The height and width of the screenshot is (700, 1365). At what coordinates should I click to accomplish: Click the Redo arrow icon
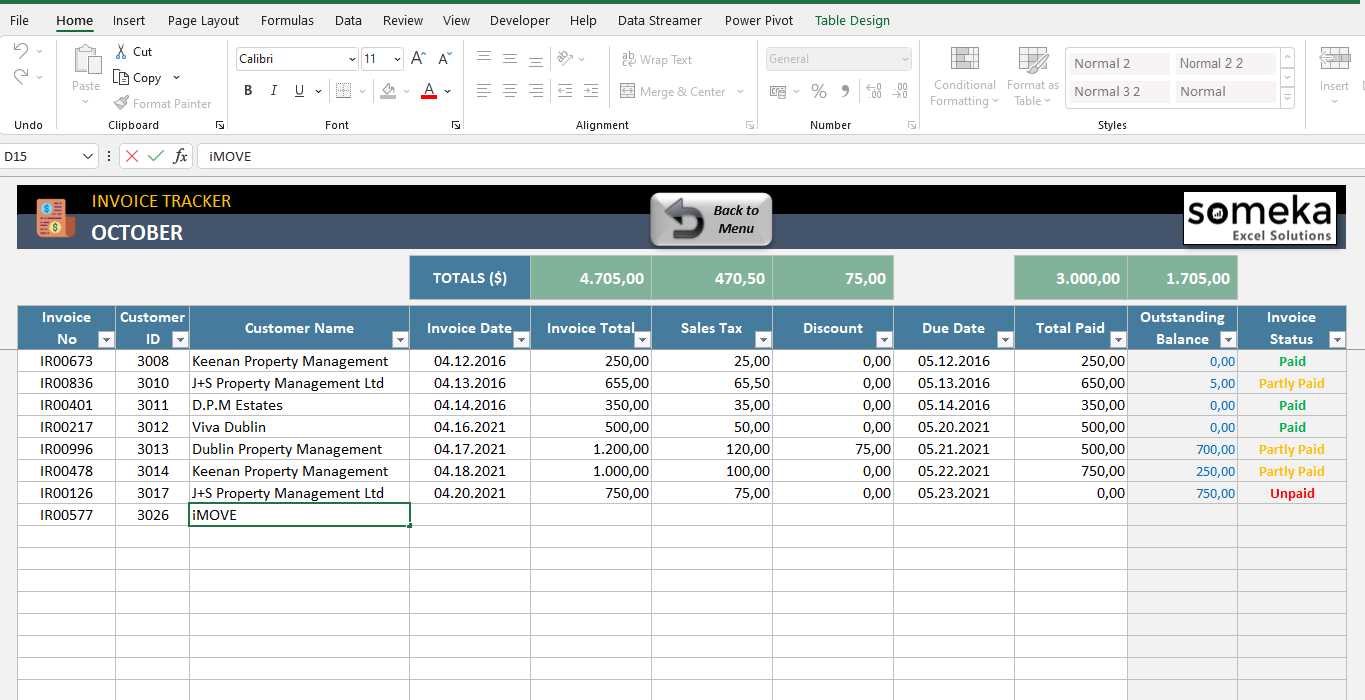[x=21, y=76]
